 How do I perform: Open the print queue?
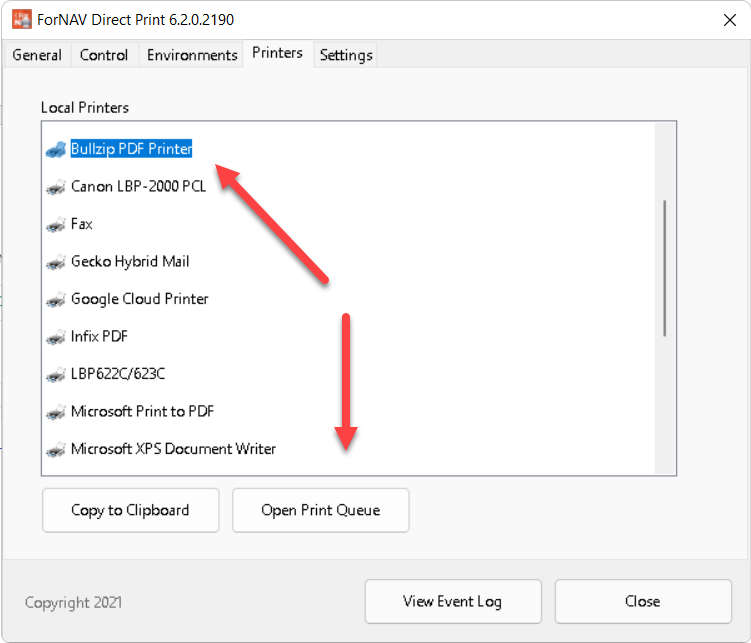point(320,510)
